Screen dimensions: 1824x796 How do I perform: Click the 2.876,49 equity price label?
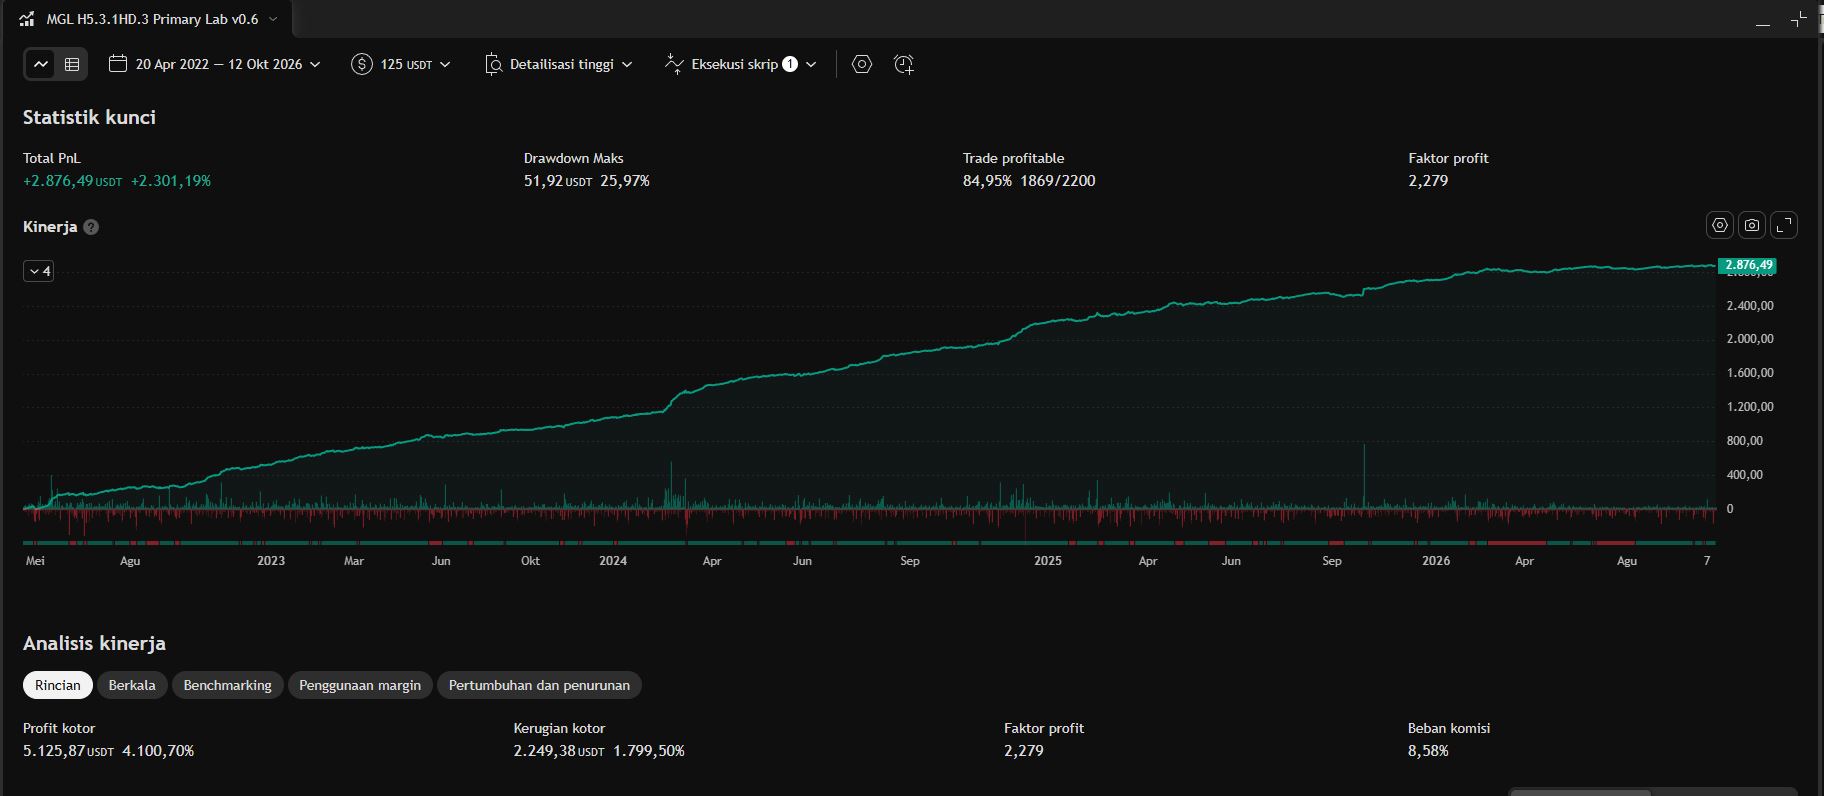tap(1747, 265)
